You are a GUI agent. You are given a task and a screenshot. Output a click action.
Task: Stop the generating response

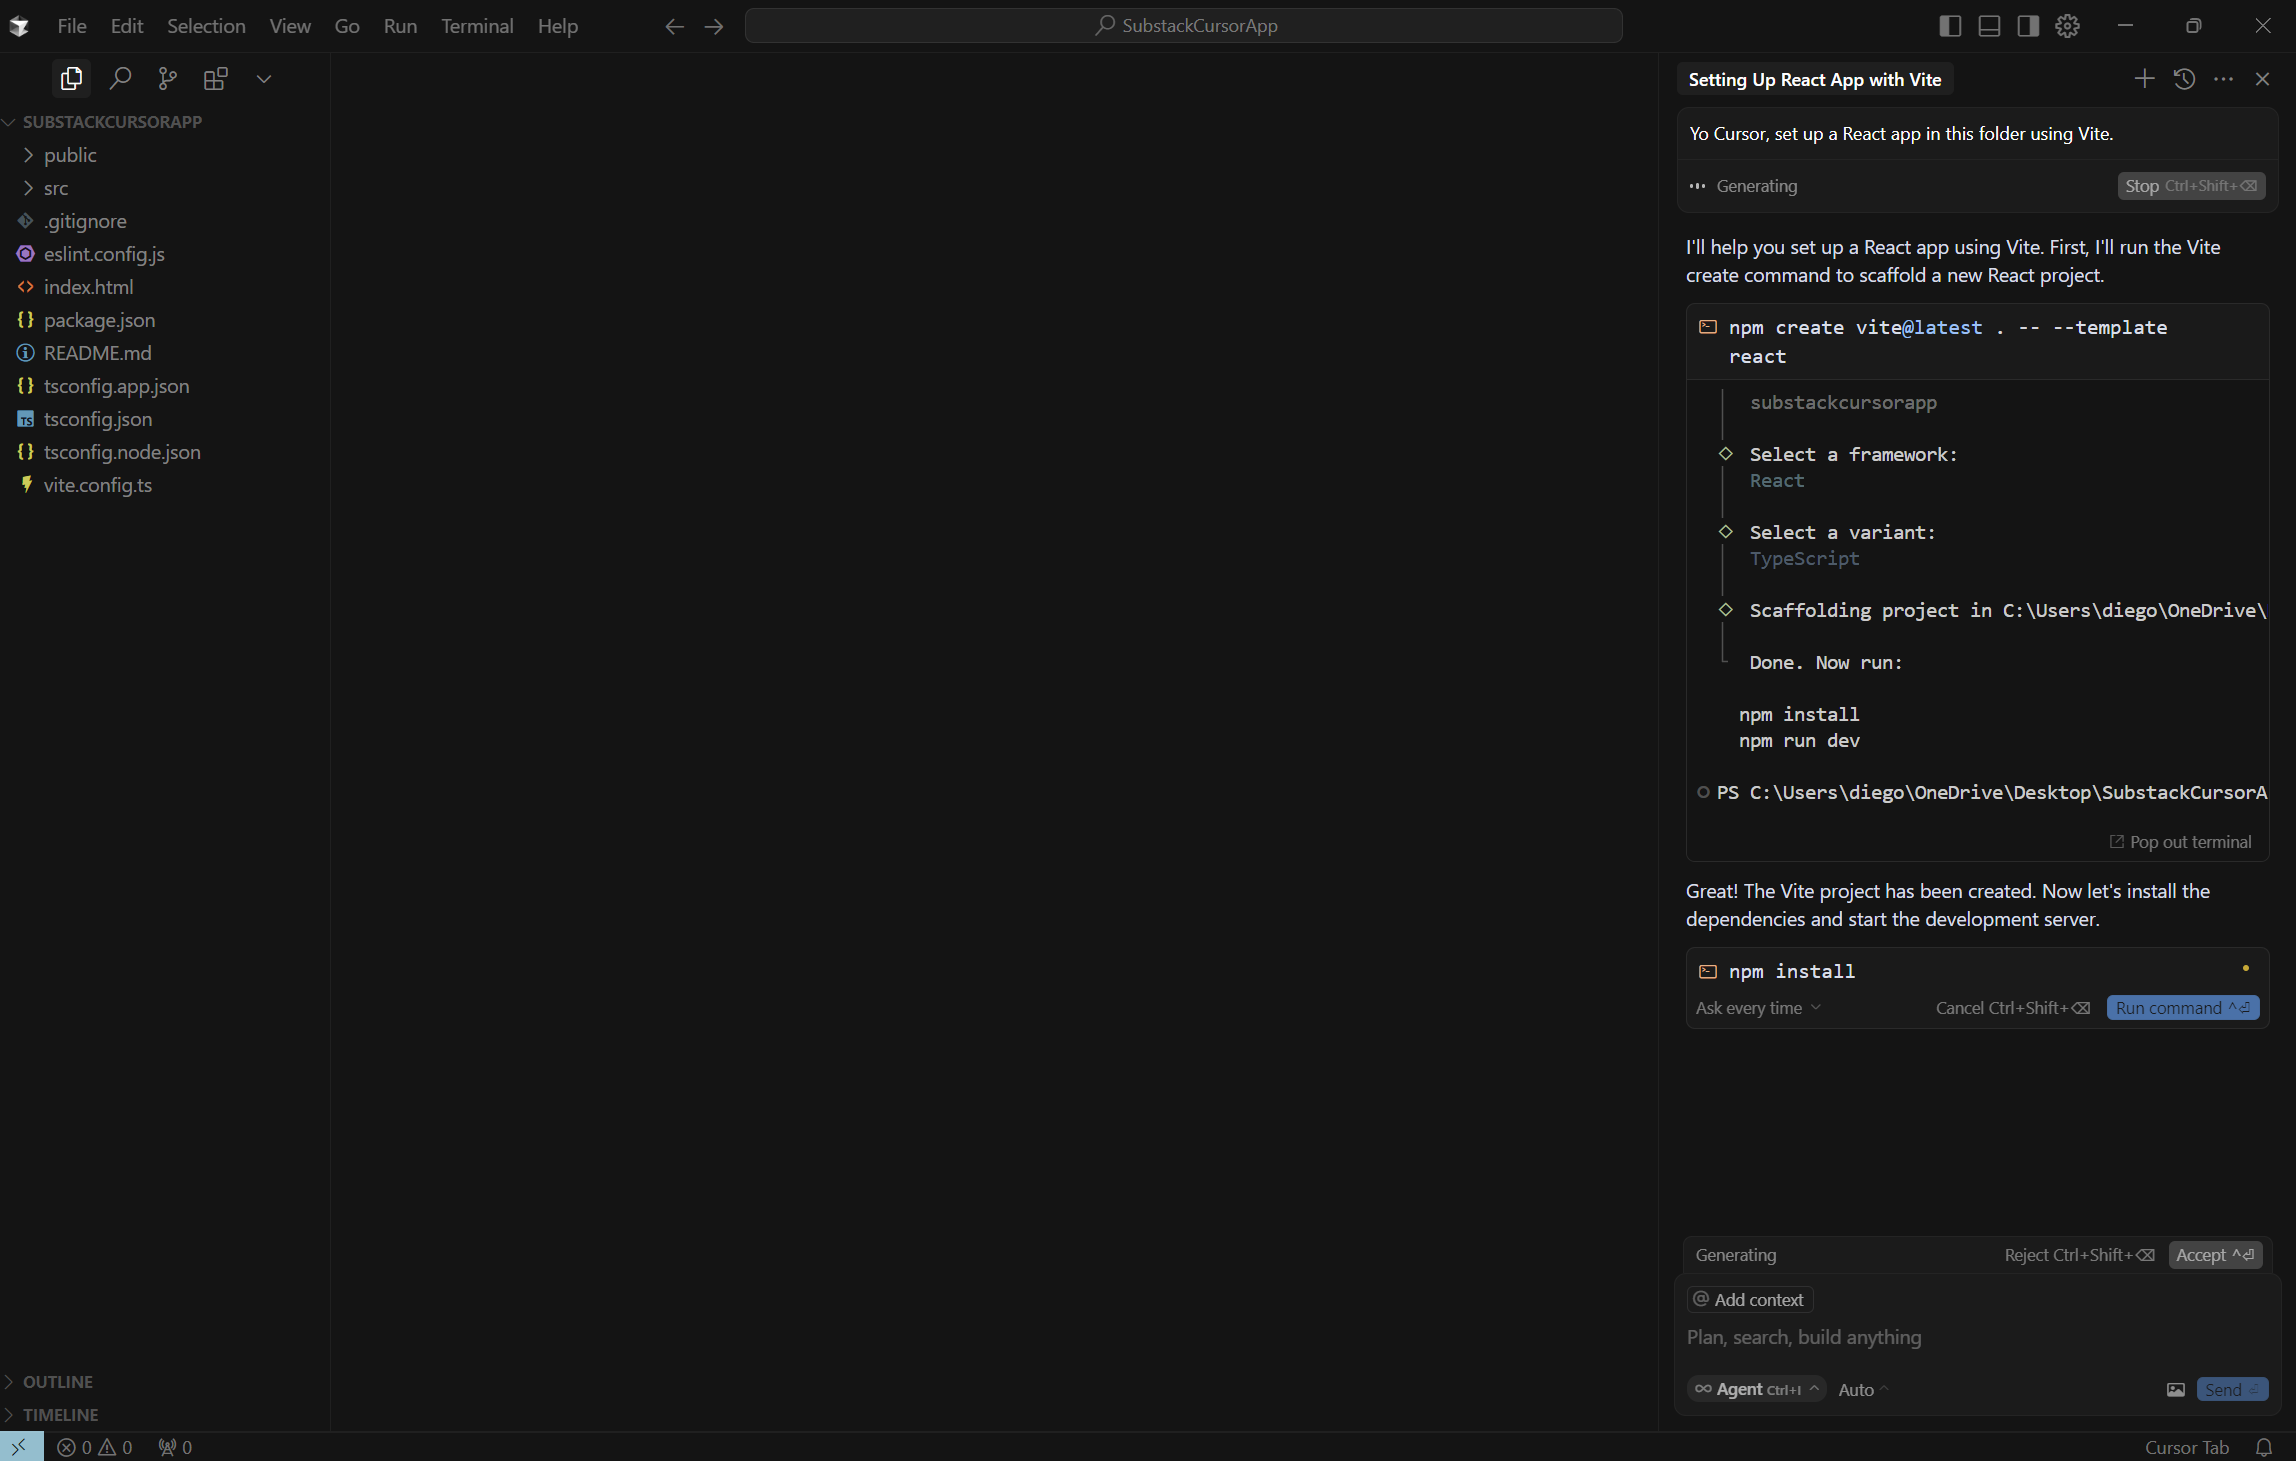pyautogui.click(x=2190, y=186)
